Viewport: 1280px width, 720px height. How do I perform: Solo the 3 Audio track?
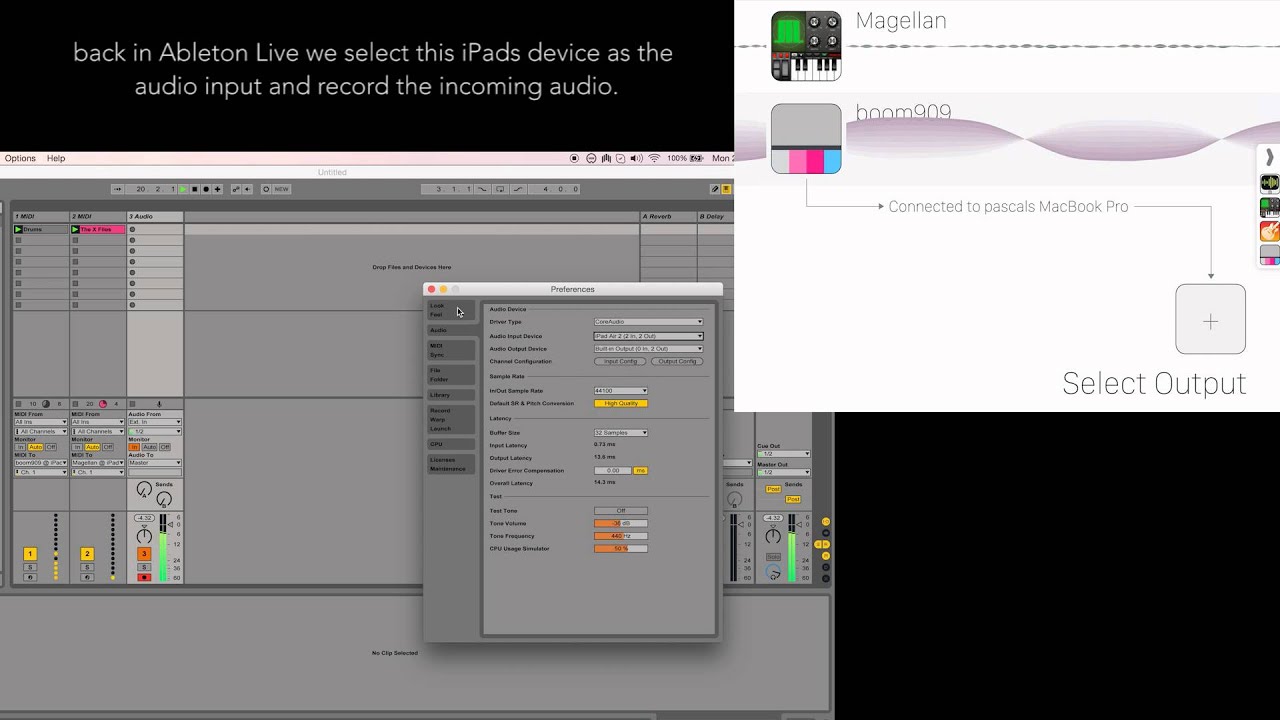pyautogui.click(x=144, y=567)
